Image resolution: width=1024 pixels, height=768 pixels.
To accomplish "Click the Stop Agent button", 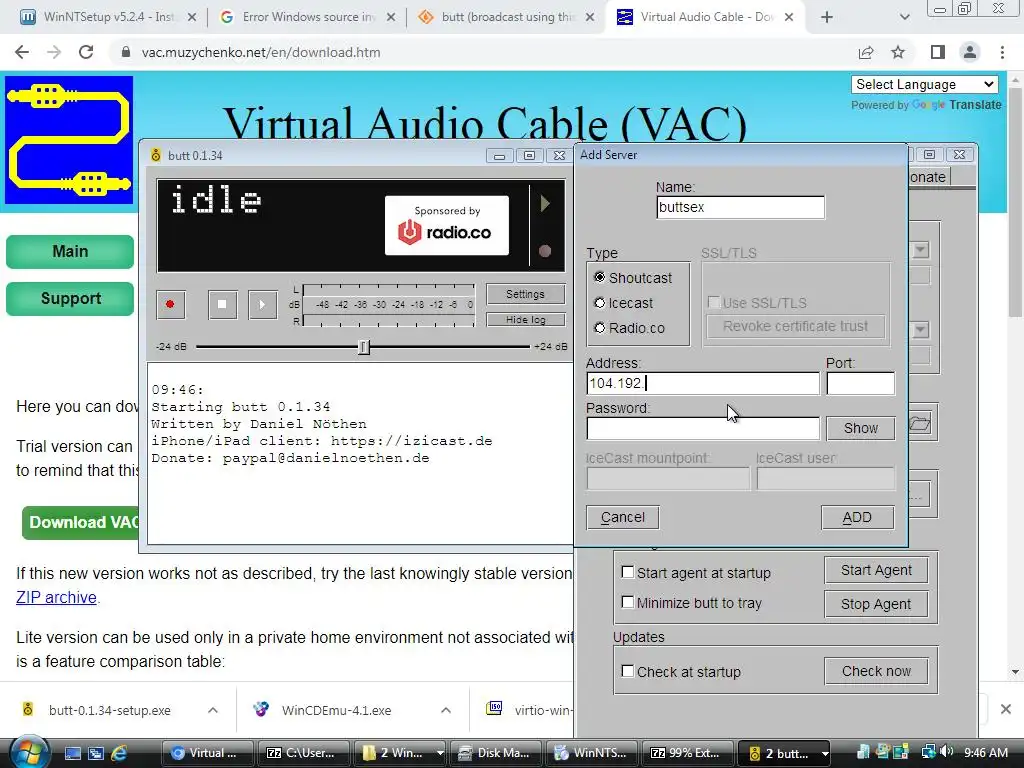I will click(x=876, y=604).
